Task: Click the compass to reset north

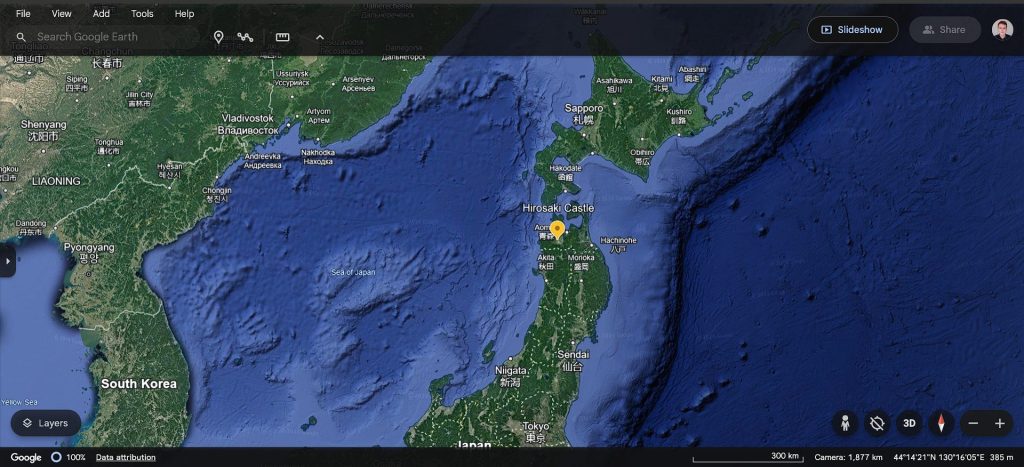Action: [940, 423]
